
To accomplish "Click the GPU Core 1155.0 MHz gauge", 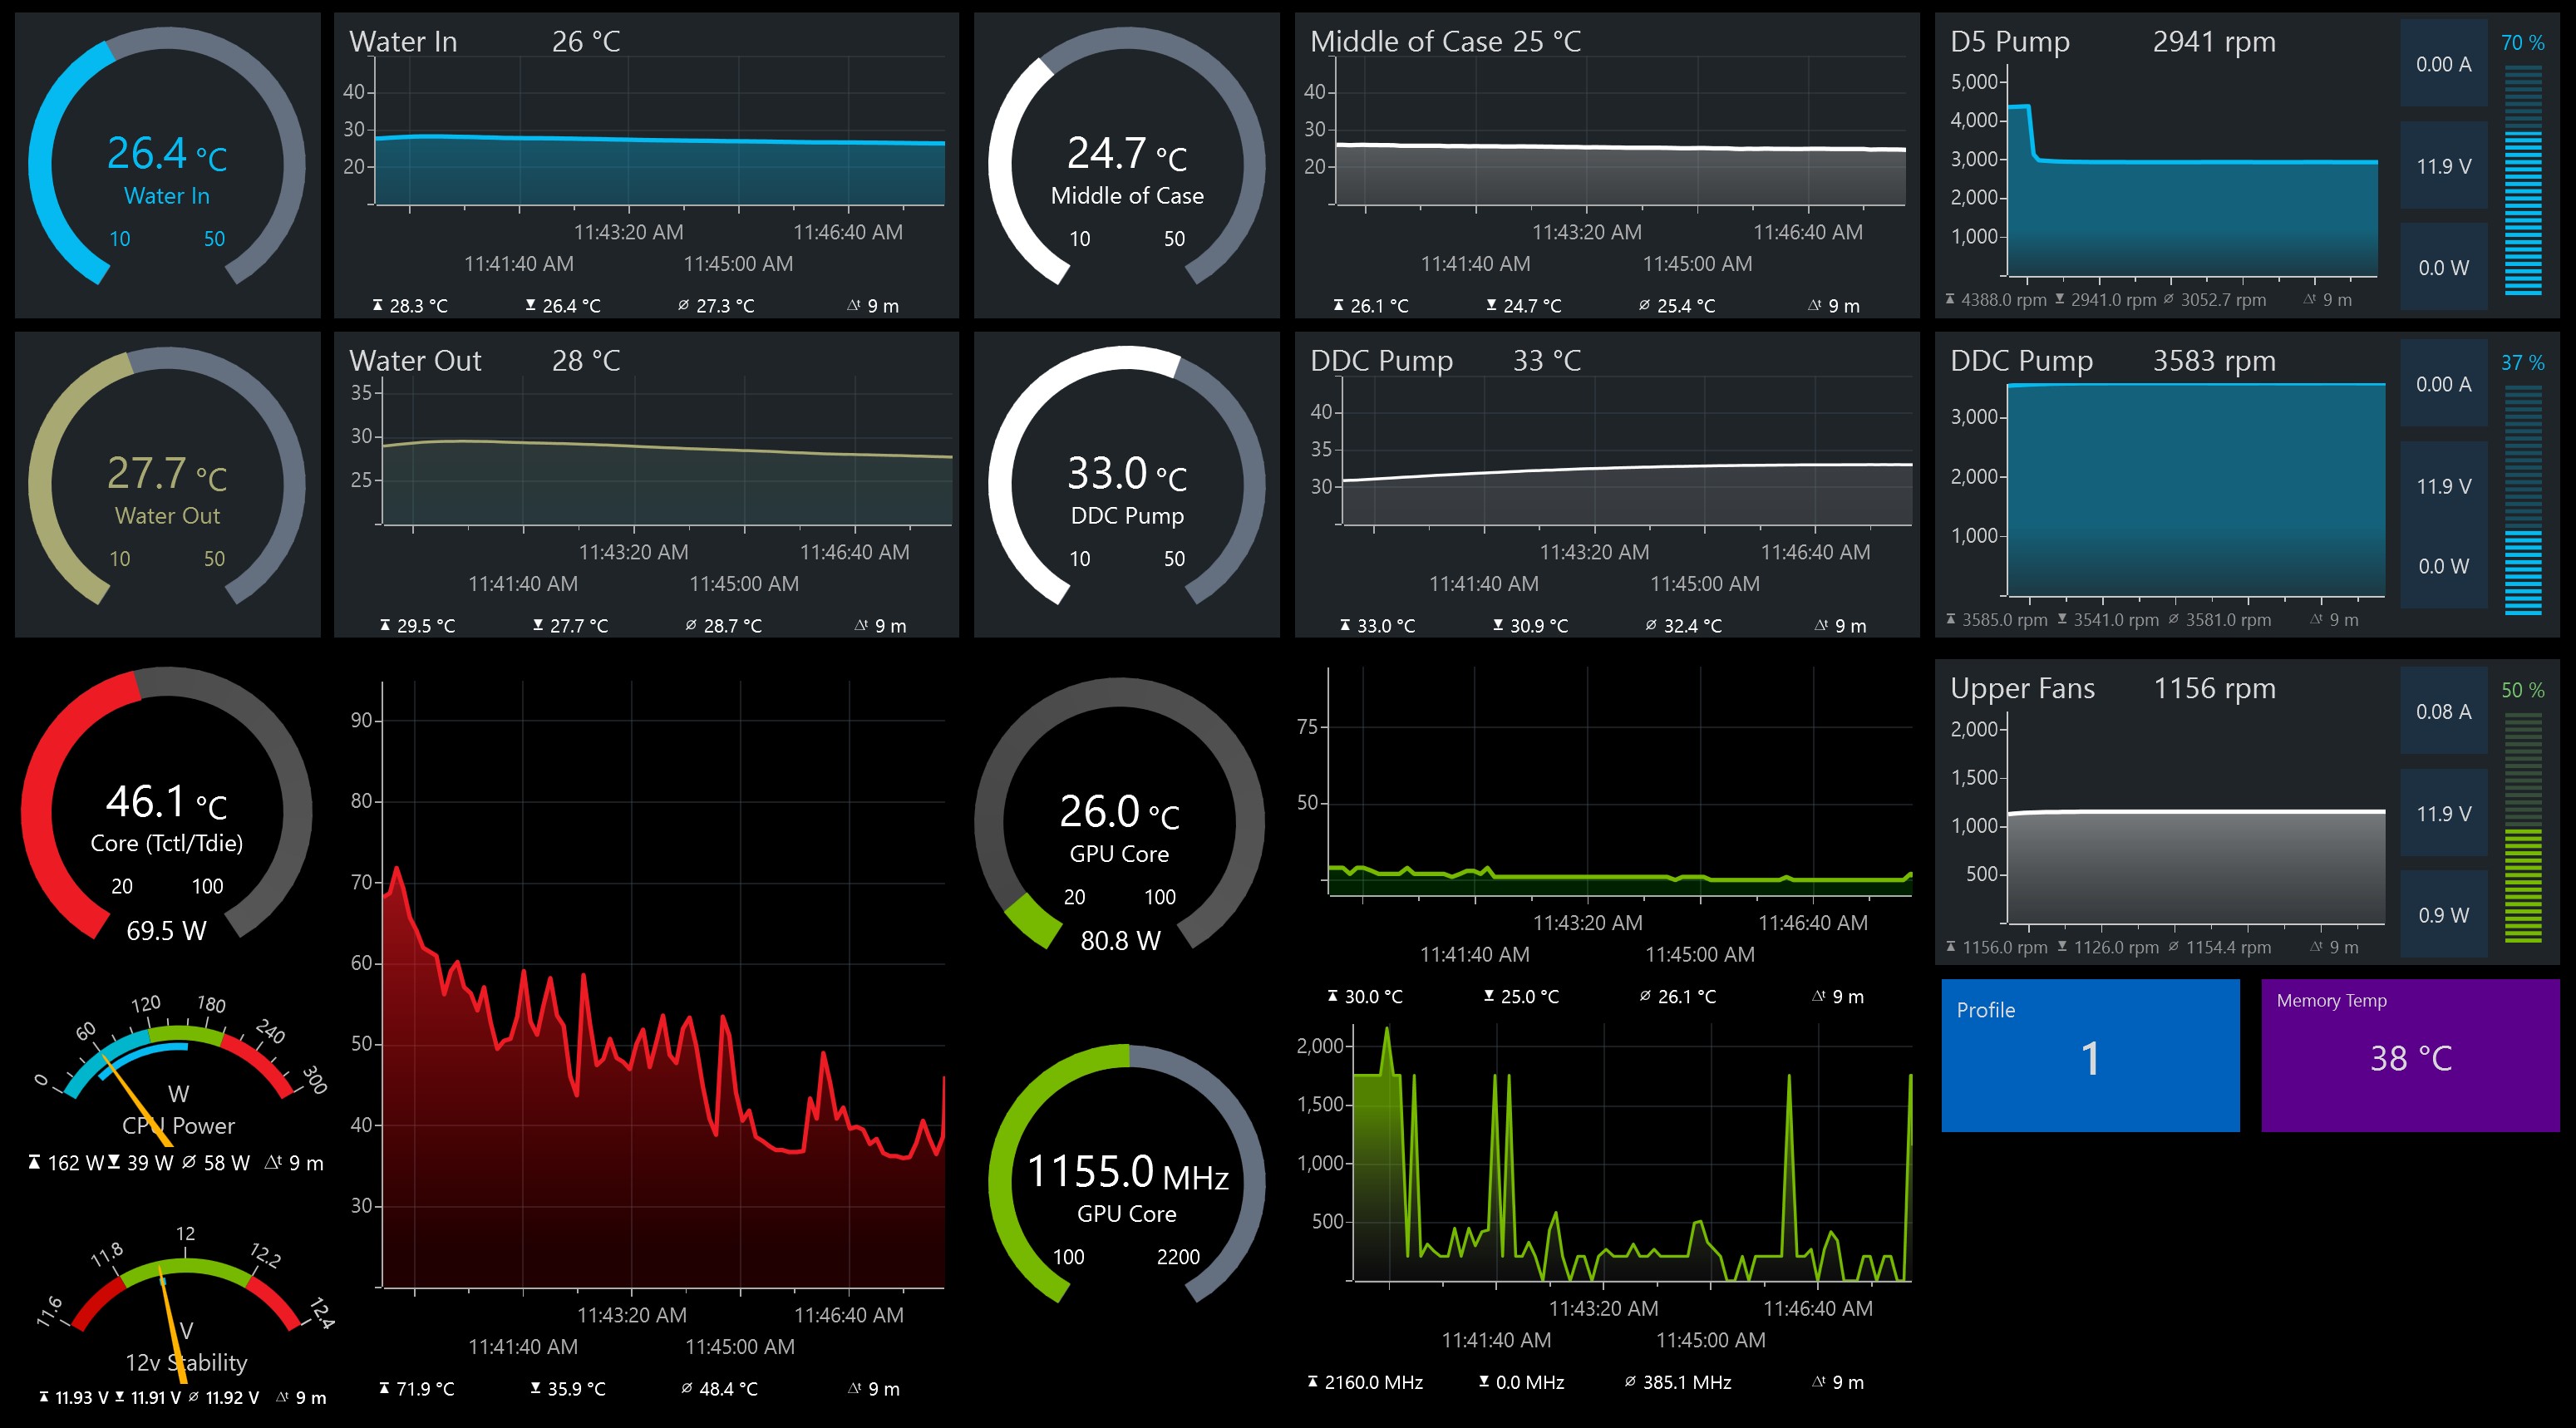I will coord(1126,1180).
